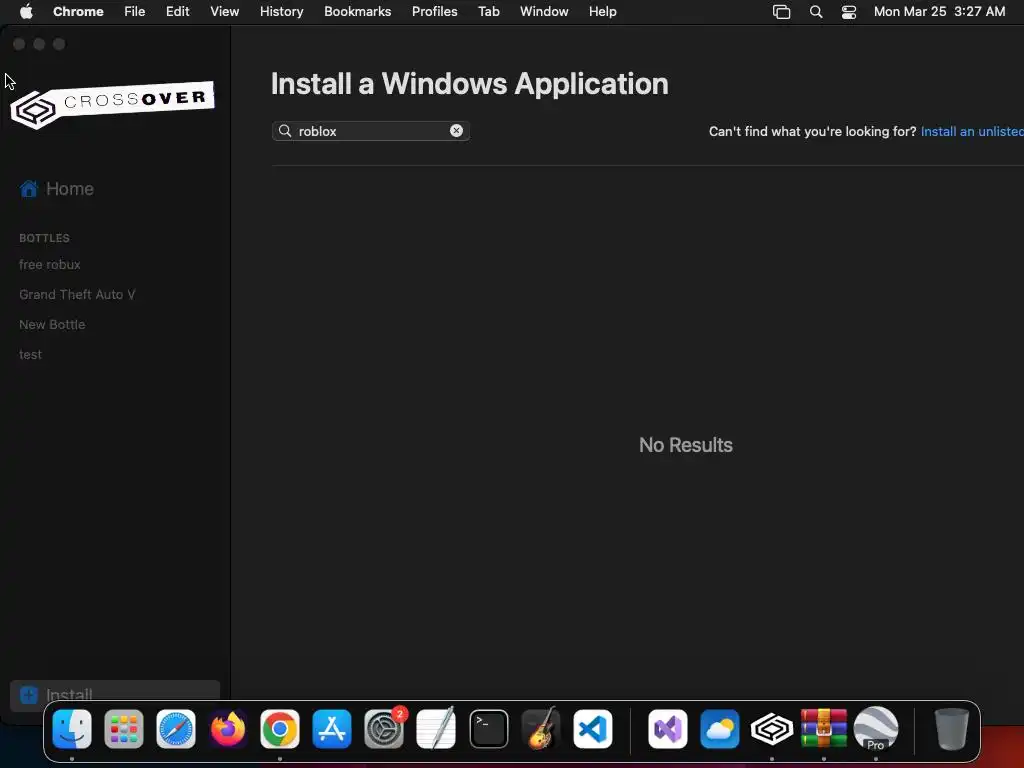Click the BOTTLES section header
Viewport: 1024px width, 768px height.
point(44,238)
